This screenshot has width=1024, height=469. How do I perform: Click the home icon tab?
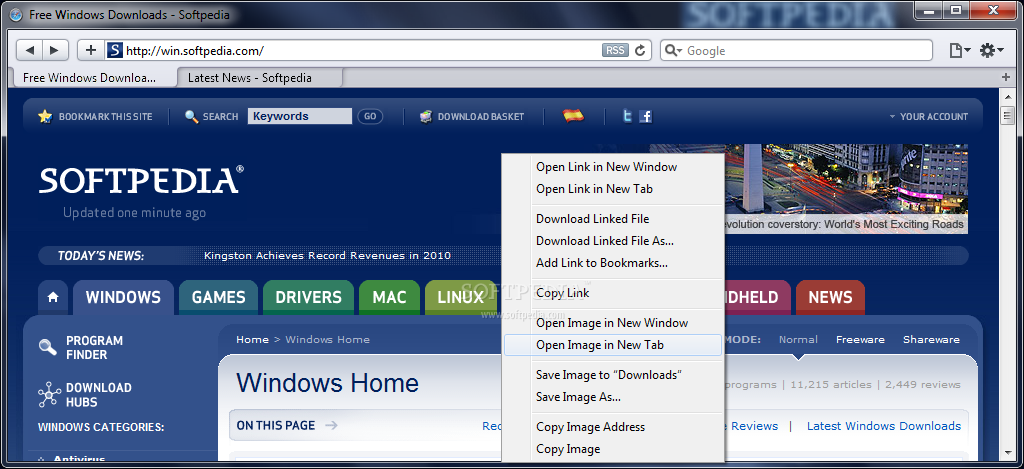53,297
